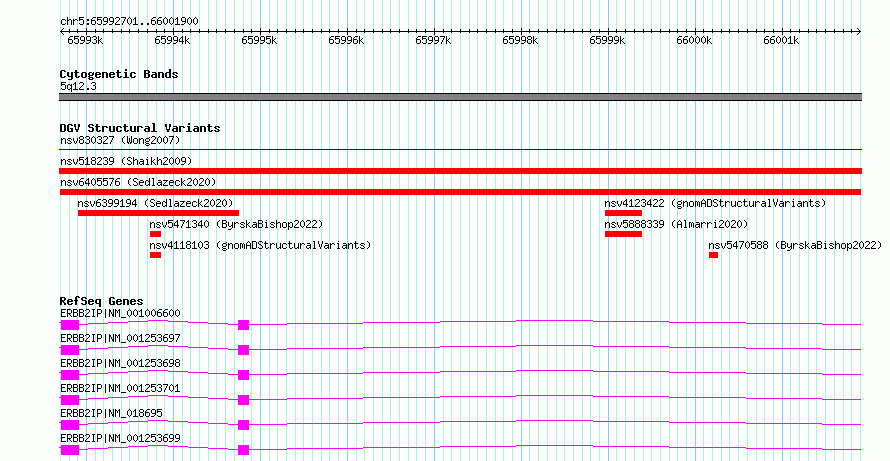Click the 66000k ruler tick label
Viewport: 890px width, 461px height.
[694, 40]
